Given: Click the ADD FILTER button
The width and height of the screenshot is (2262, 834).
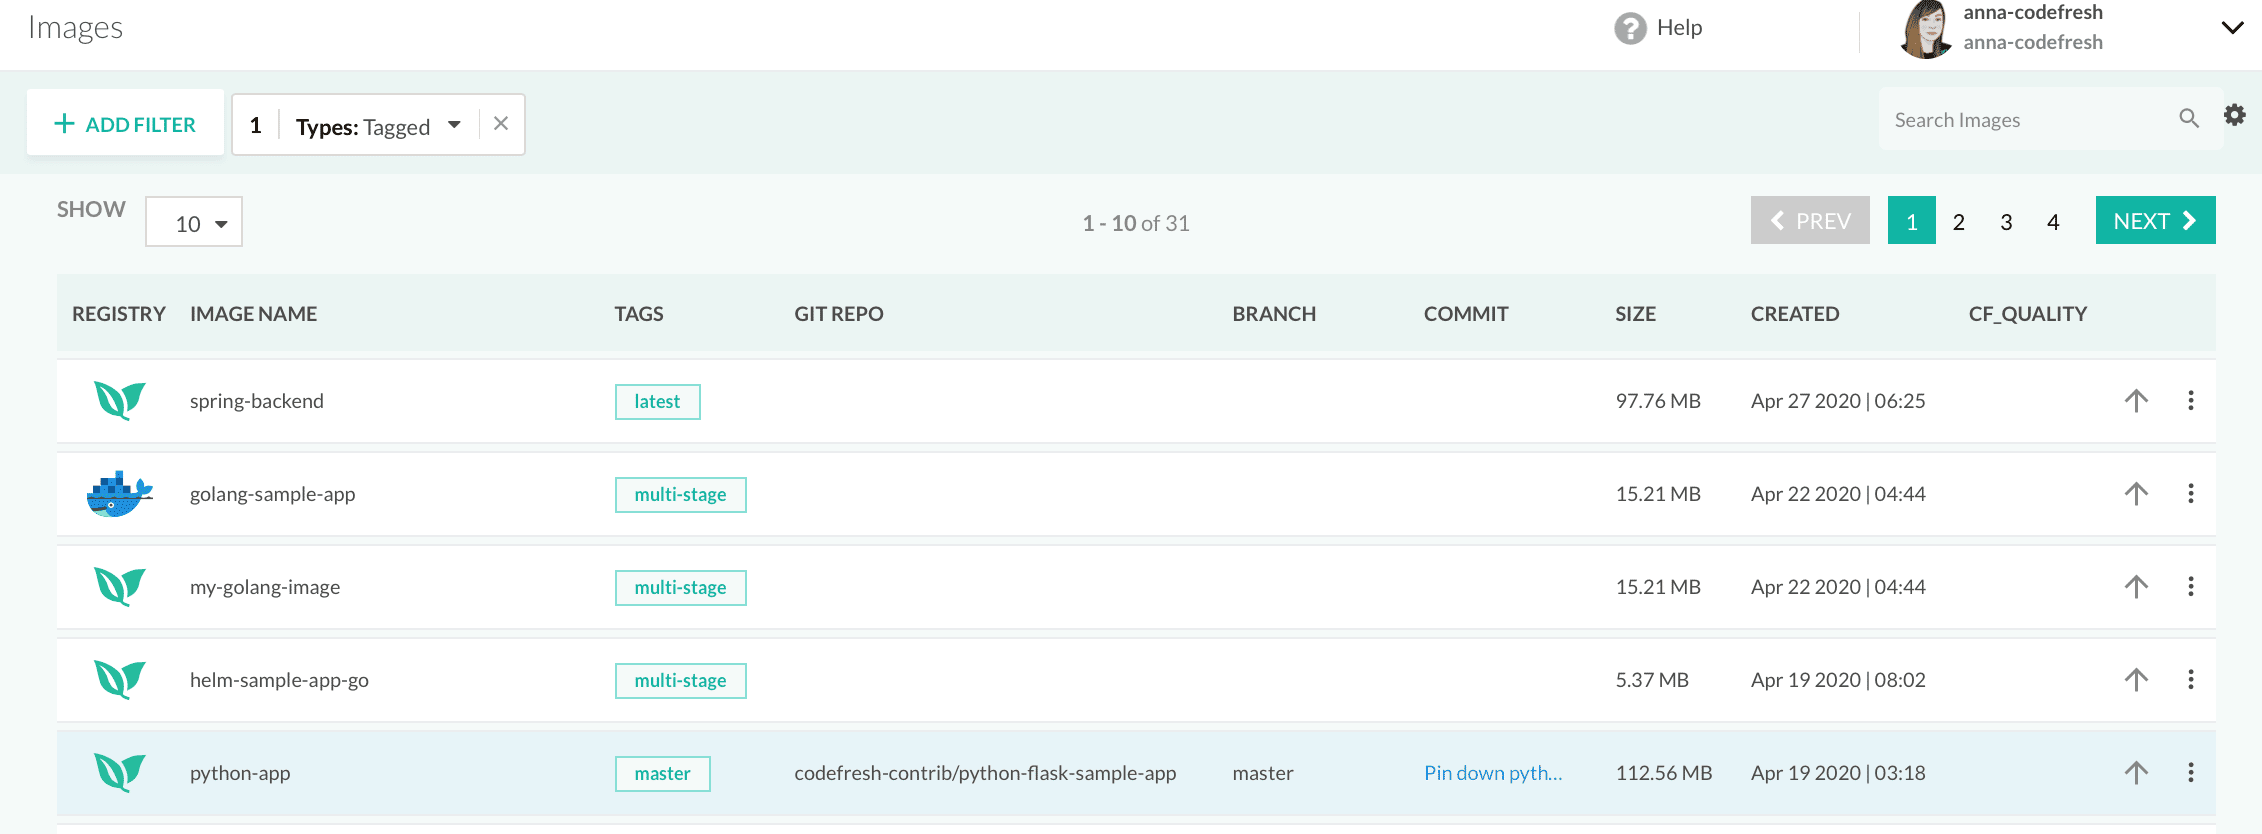Looking at the screenshot, I should coord(125,124).
